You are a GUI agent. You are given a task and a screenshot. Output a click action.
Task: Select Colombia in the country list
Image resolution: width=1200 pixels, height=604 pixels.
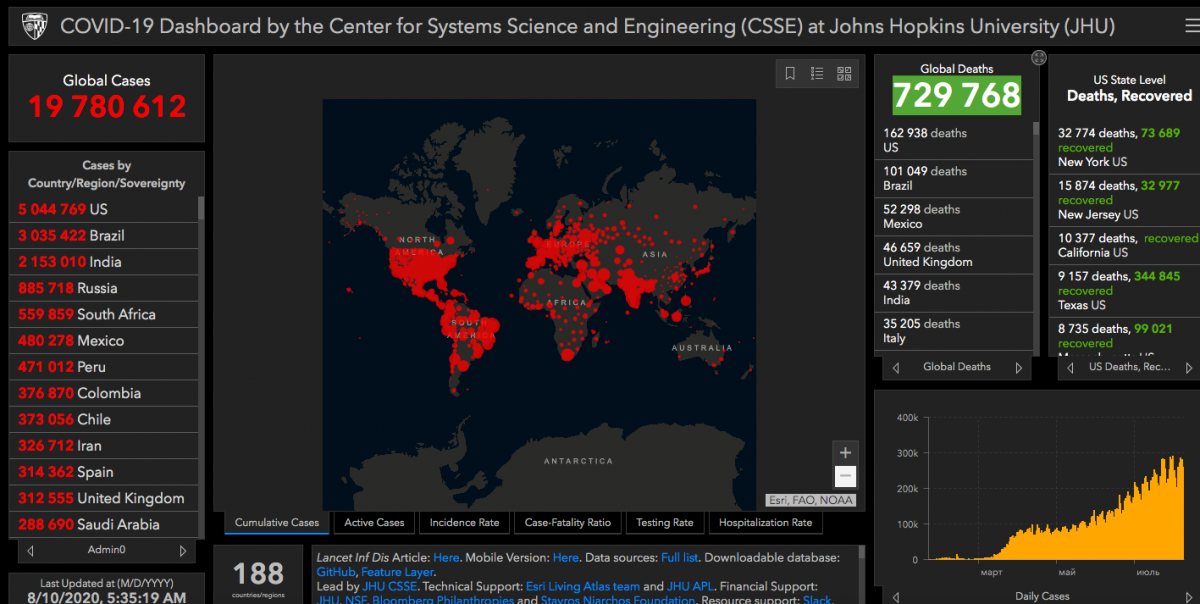click(104, 393)
